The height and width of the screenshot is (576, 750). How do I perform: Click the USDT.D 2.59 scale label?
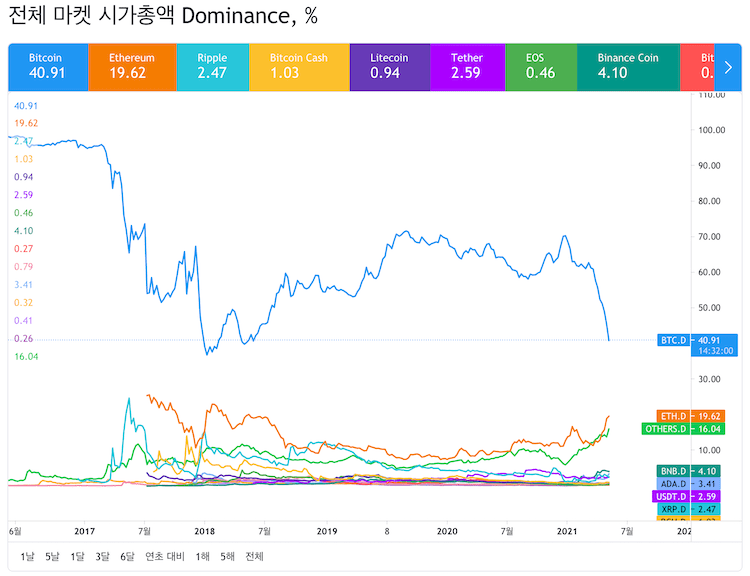click(686, 497)
